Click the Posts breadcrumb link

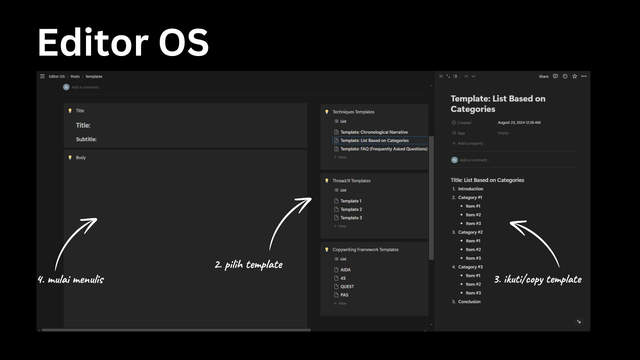[75, 76]
